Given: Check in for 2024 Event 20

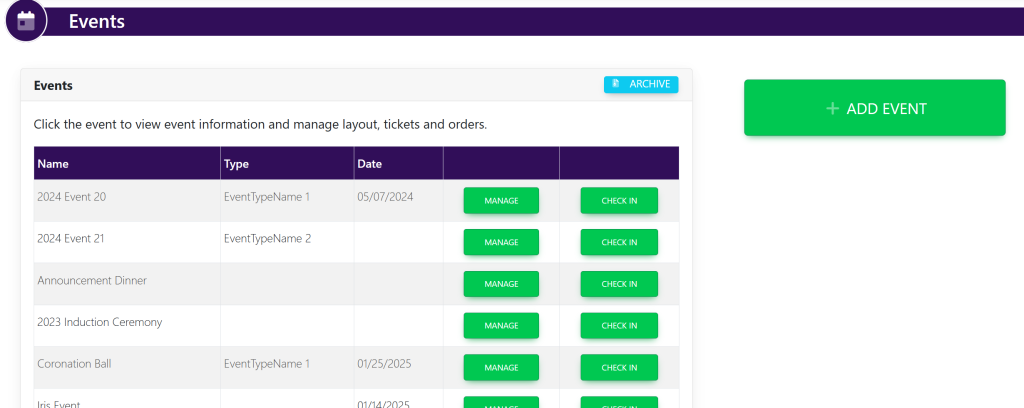Looking at the screenshot, I should pos(619,200).
